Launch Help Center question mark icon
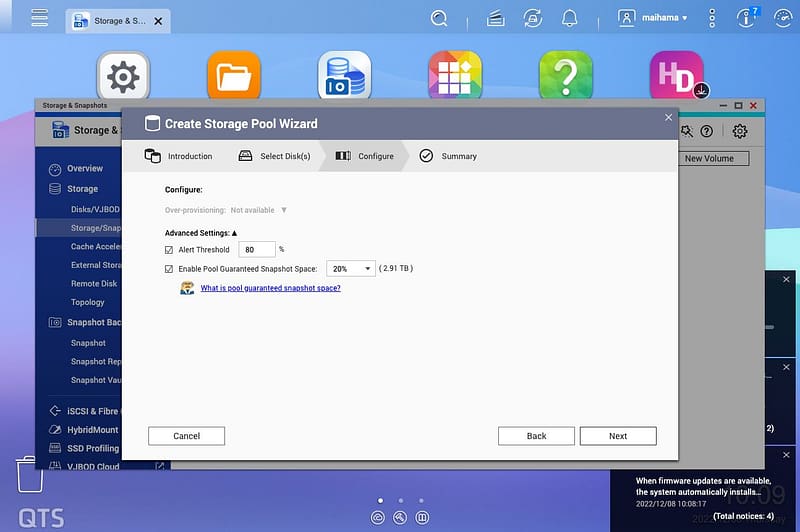800x532 pixels. [x=566, y=77]
